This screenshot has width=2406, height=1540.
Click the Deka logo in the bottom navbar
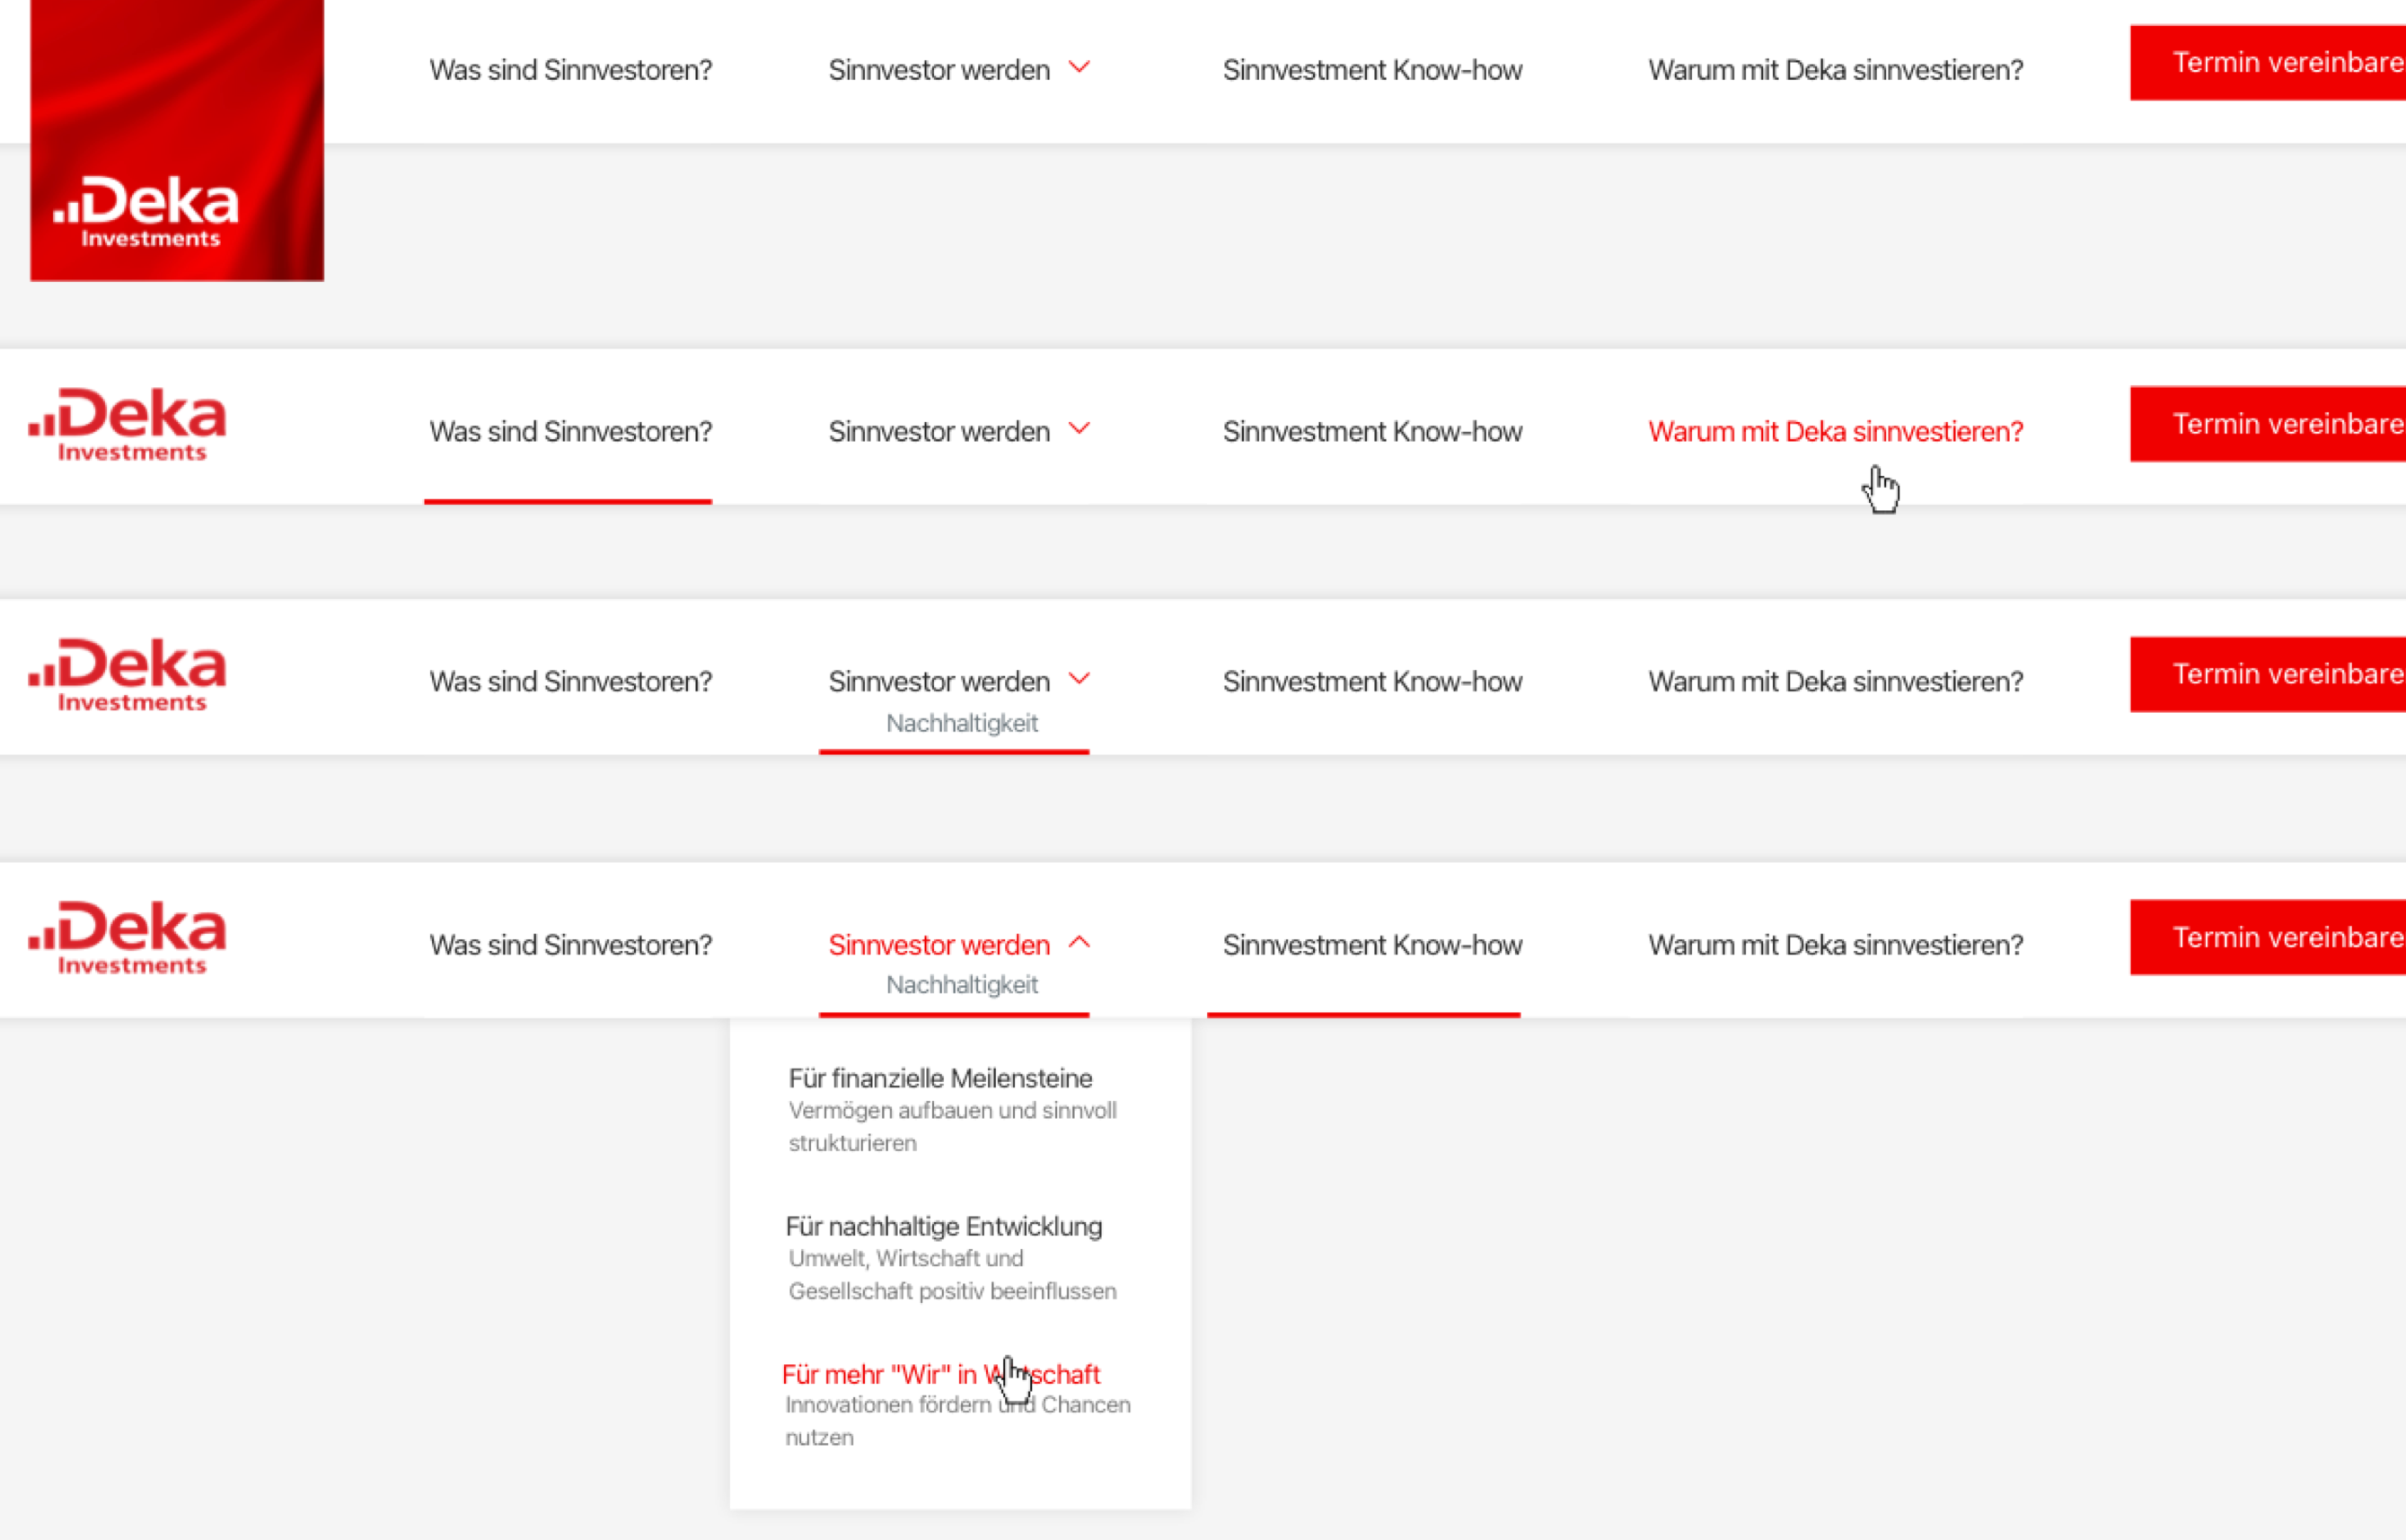(x=128, y=938)
